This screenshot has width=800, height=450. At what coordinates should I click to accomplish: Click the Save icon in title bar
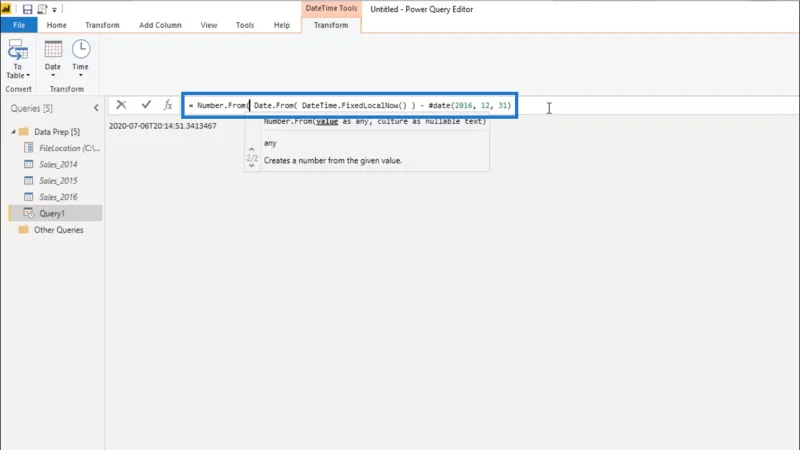(27, 9)
